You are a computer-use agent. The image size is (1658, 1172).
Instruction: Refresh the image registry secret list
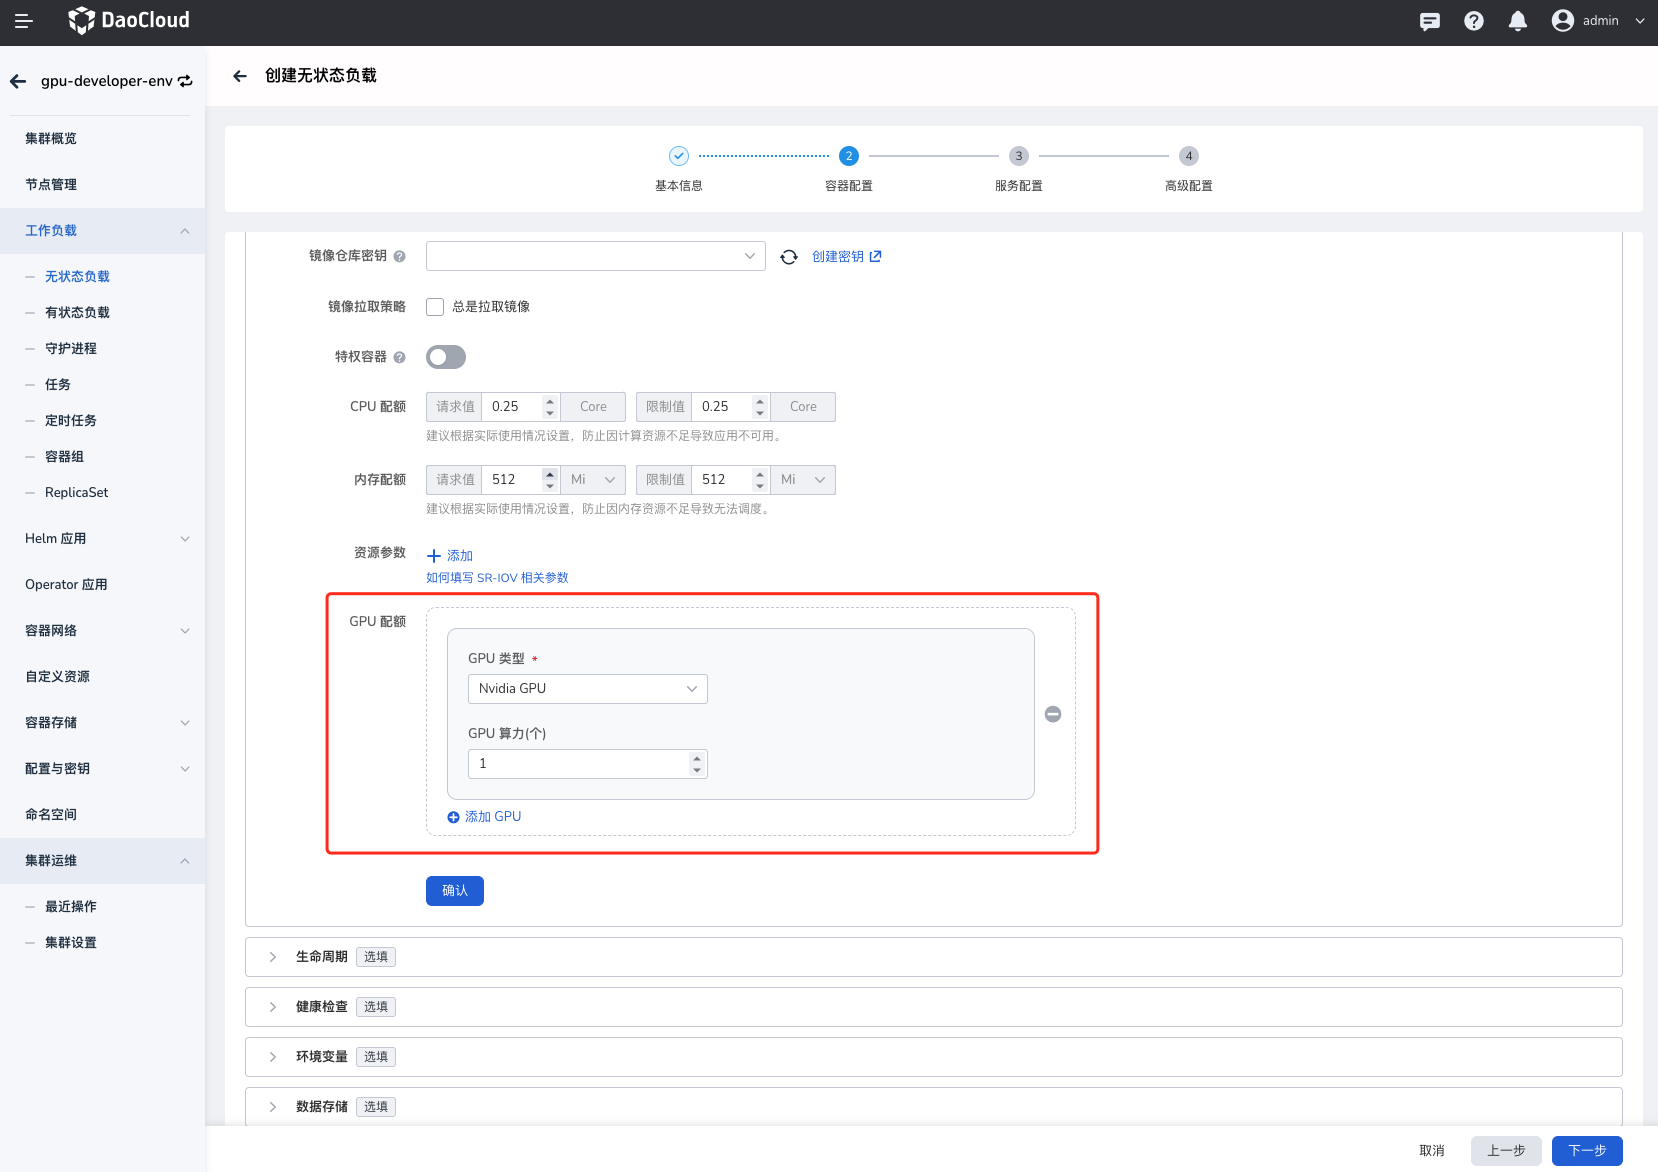tap(789, 257)
